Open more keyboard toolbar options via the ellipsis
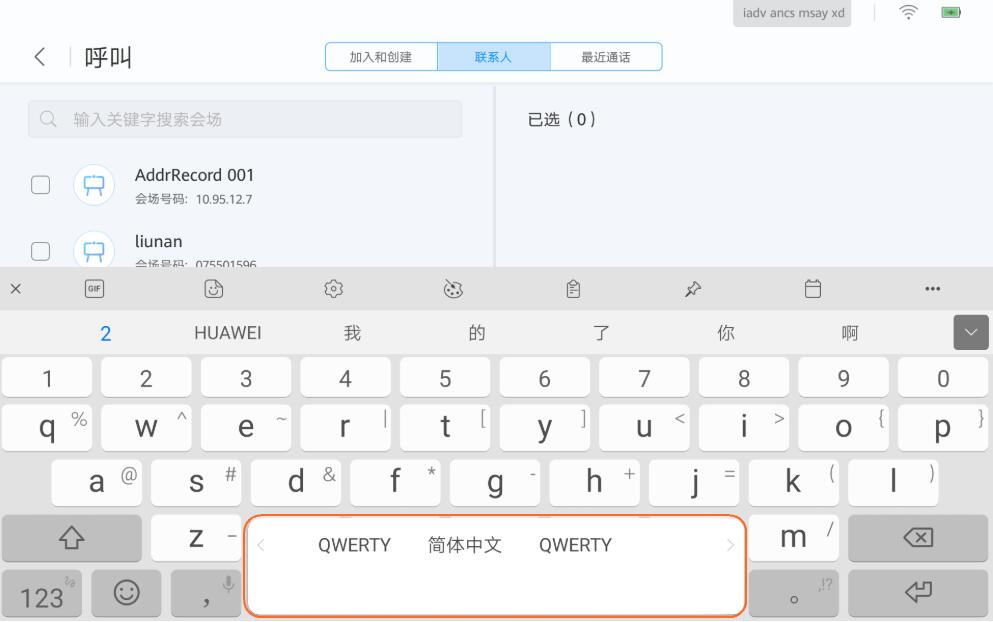The width and height of the screenshot is (993, 622). click(x=933, y=288)
